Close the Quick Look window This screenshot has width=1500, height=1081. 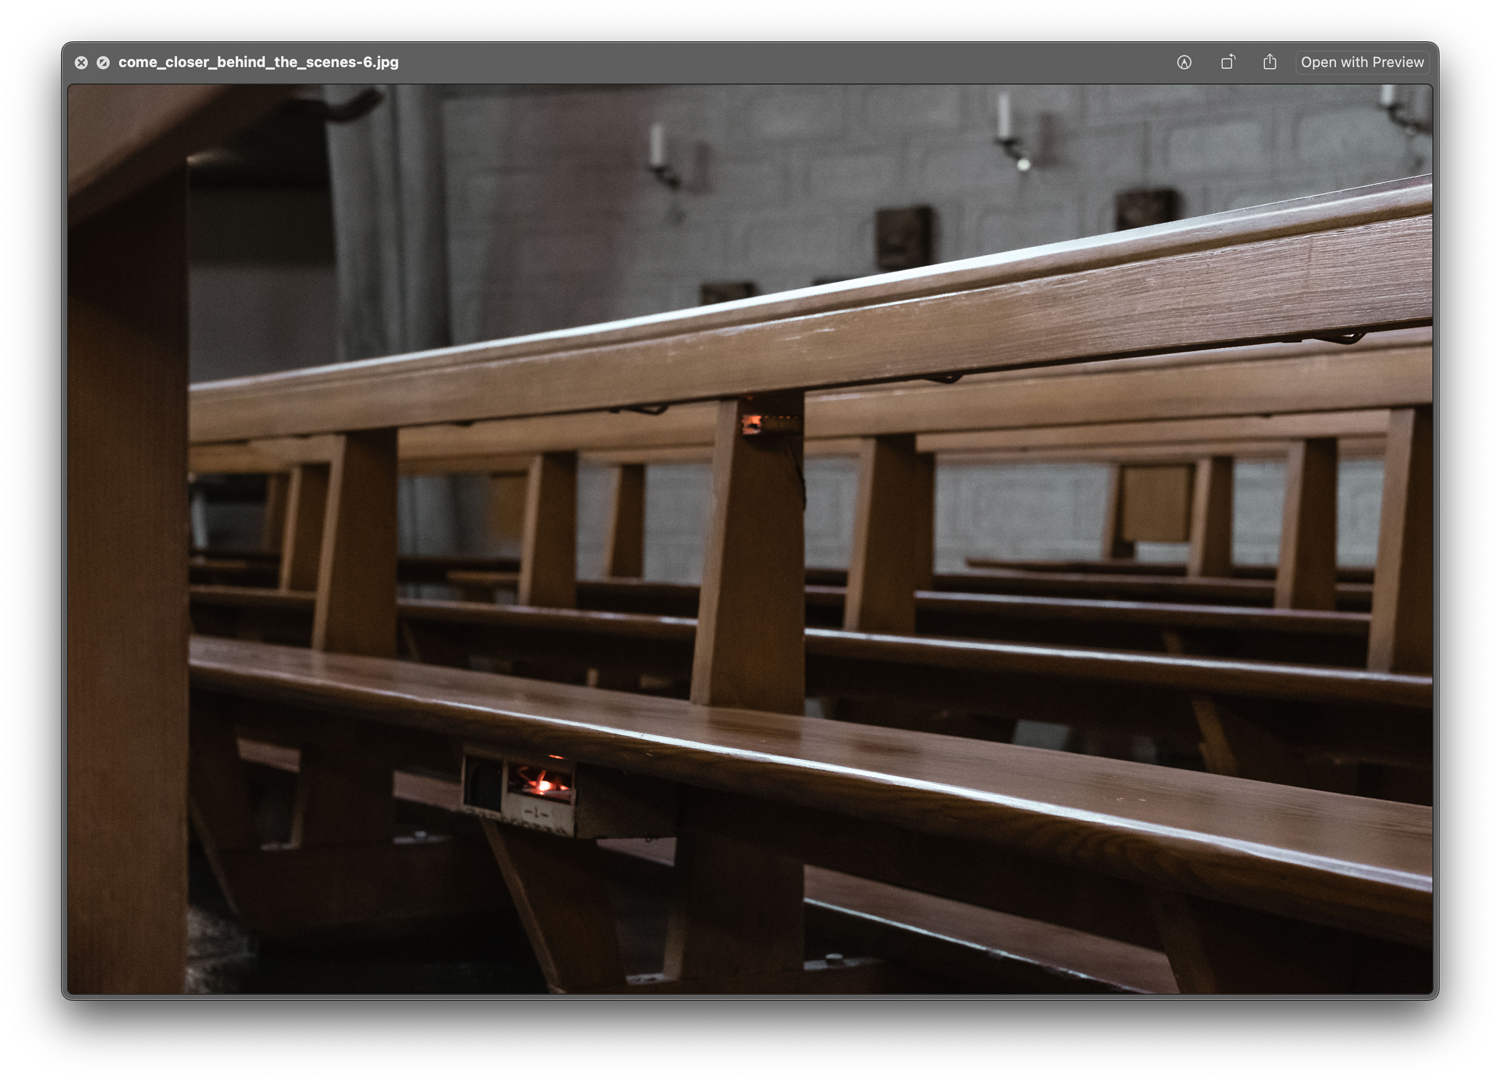click(x=81, y=62)
